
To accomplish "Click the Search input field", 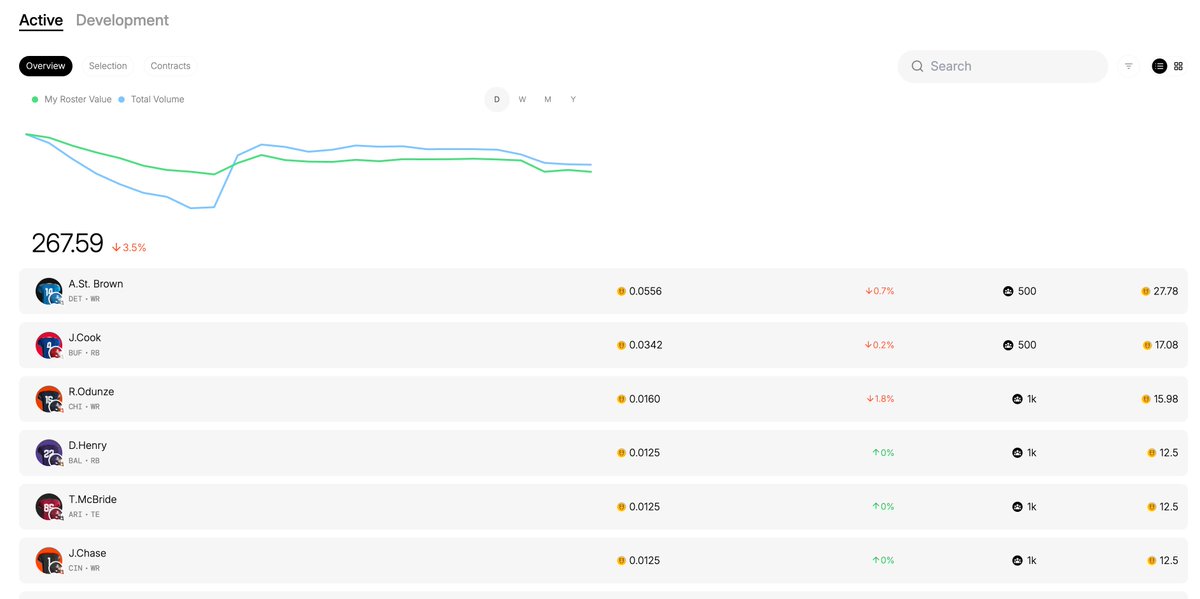I will pos(1003,66).
